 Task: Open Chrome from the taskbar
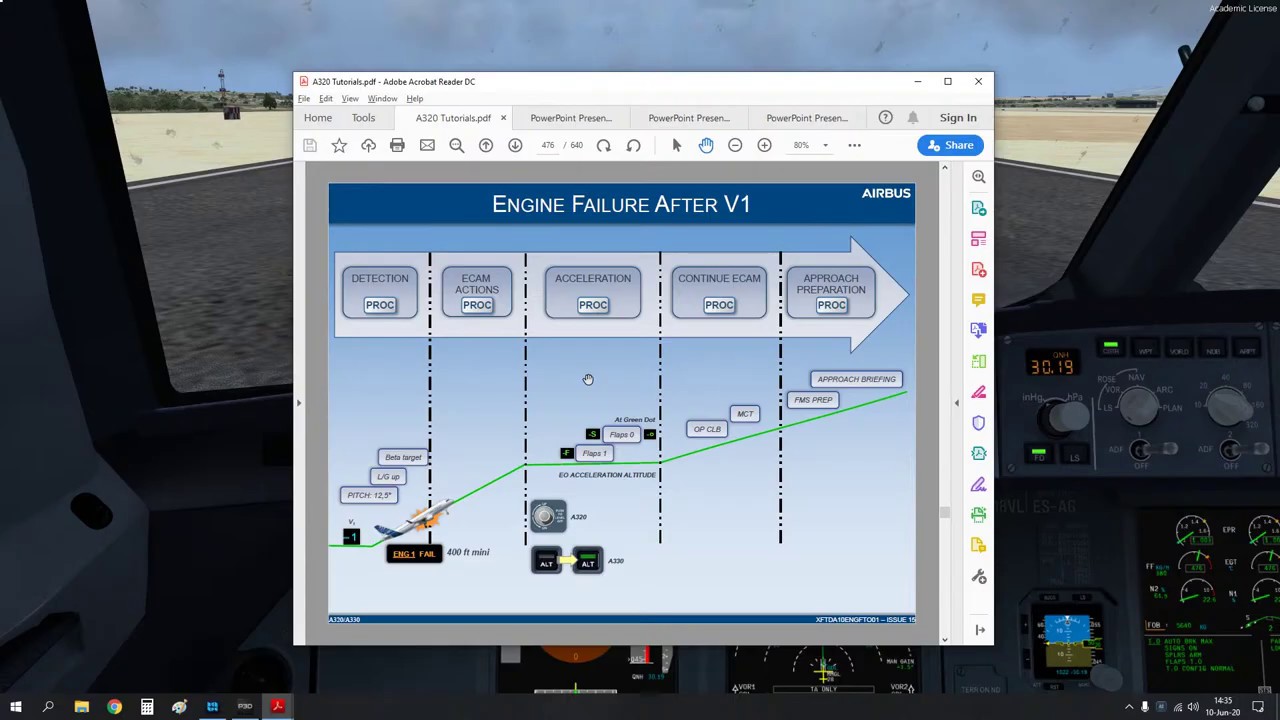coord(114,707)
